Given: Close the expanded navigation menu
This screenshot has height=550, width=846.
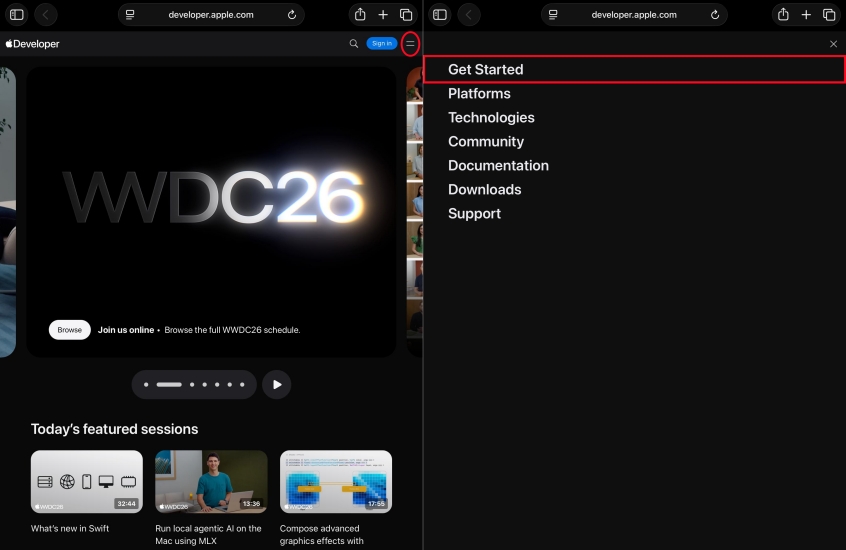Looking at the screenshot, I should pyautogui.click(x=833, y=44).
